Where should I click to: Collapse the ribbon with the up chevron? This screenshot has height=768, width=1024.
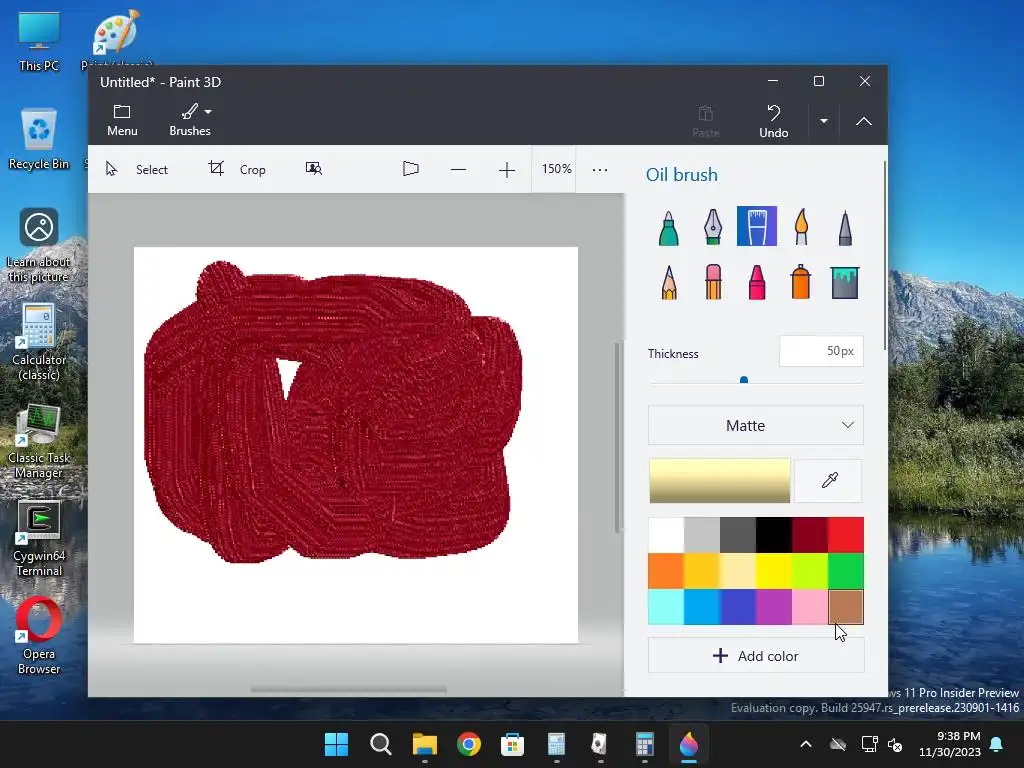(x=863, y=121)
